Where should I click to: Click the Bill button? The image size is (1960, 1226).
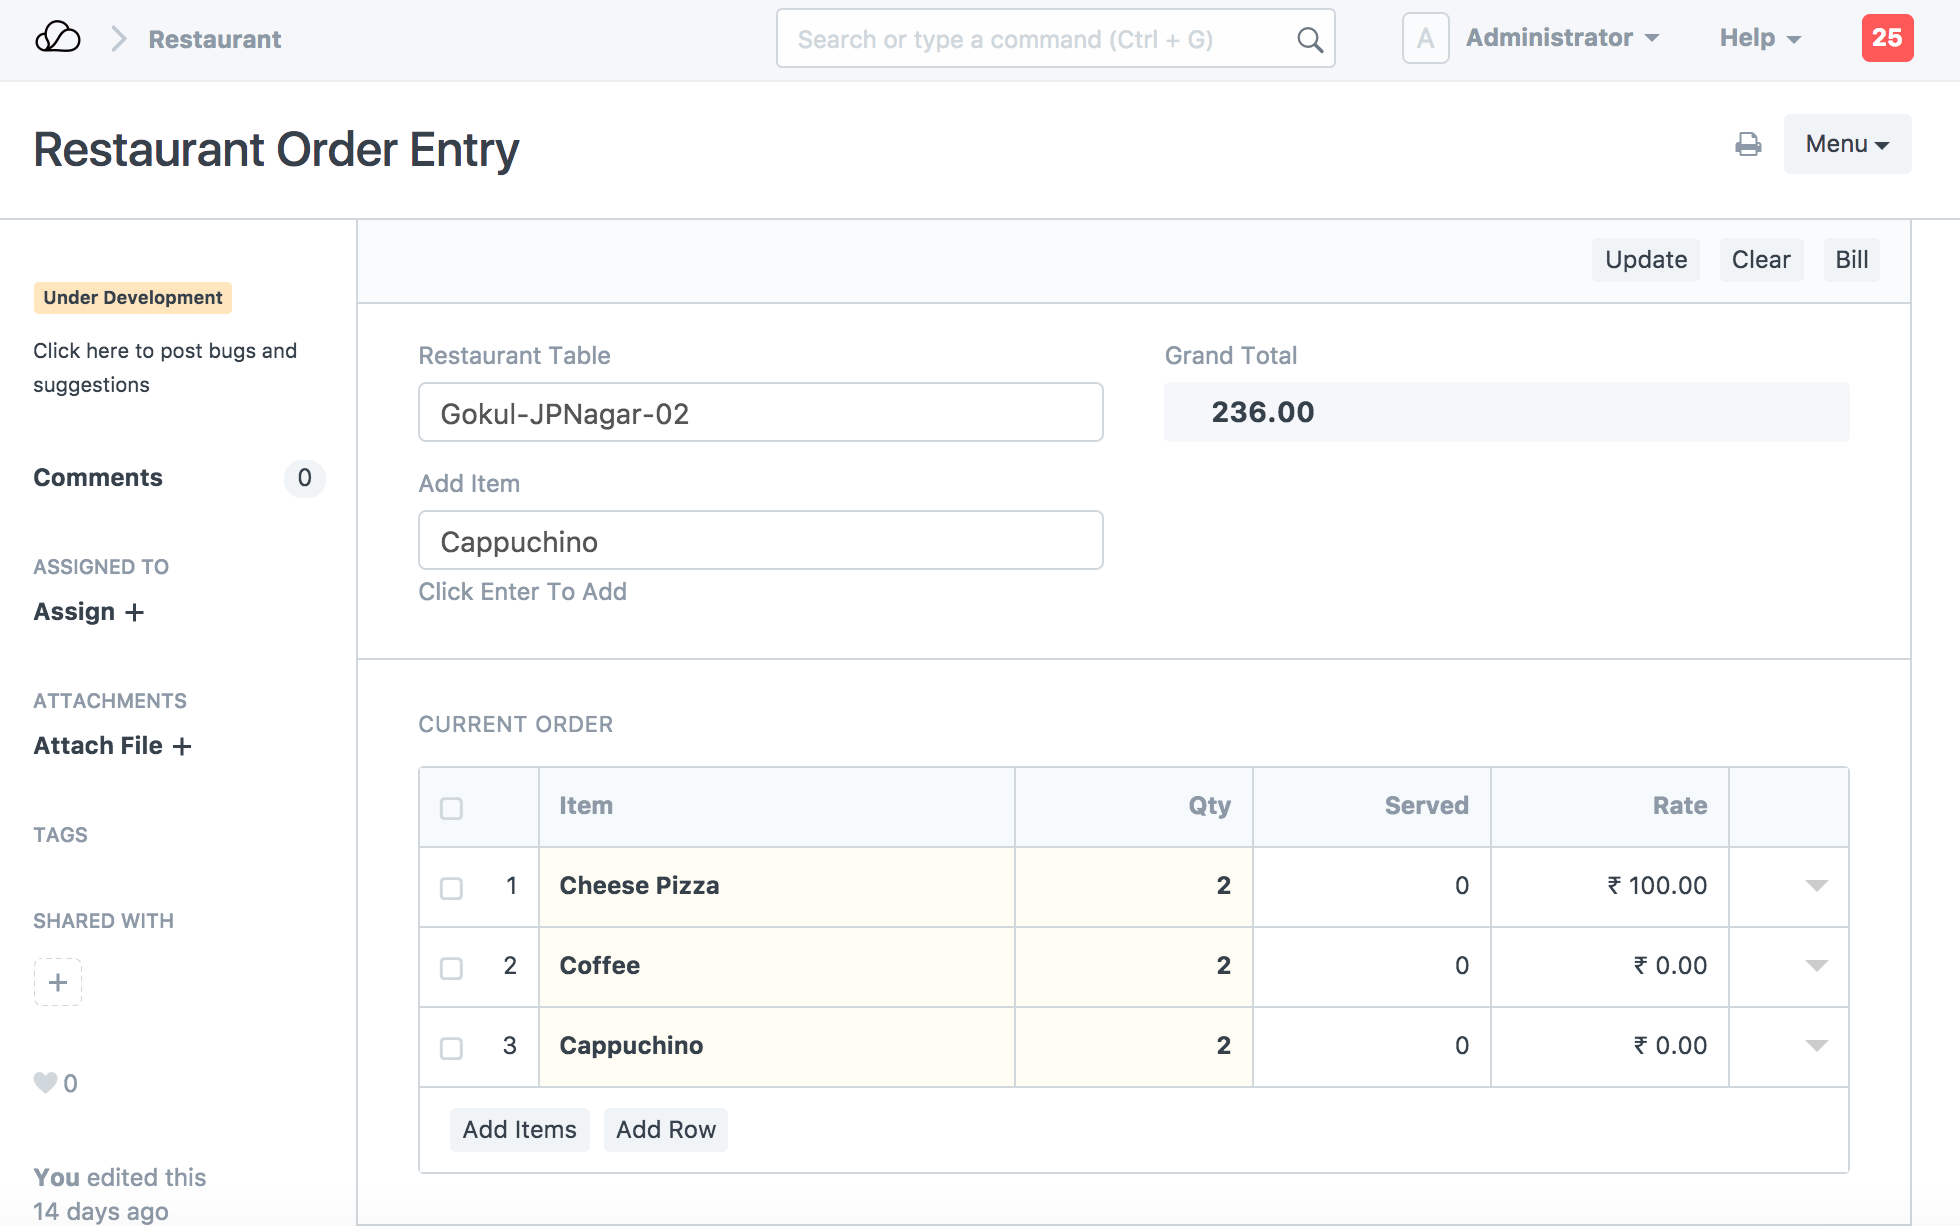[x=1851, y=260]
